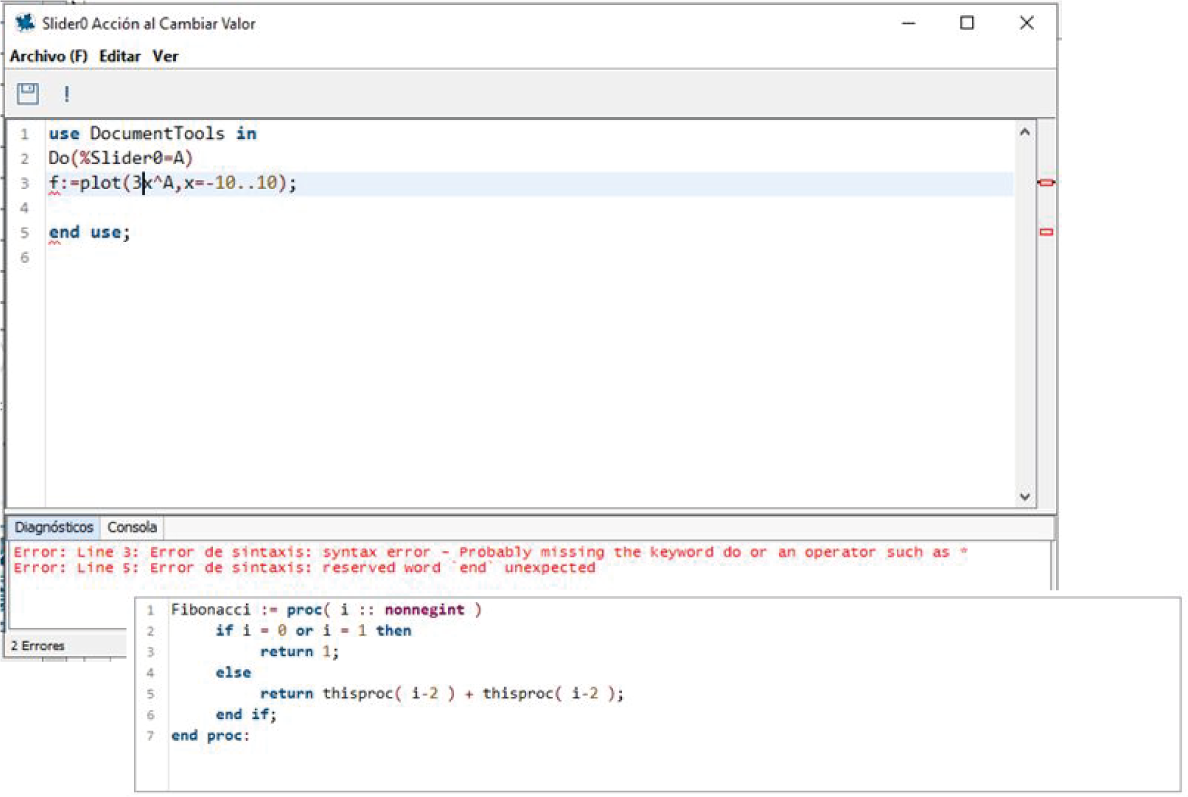Open the Ver menu
Screen dimensions: 1188x797
[x=165, y=56]
